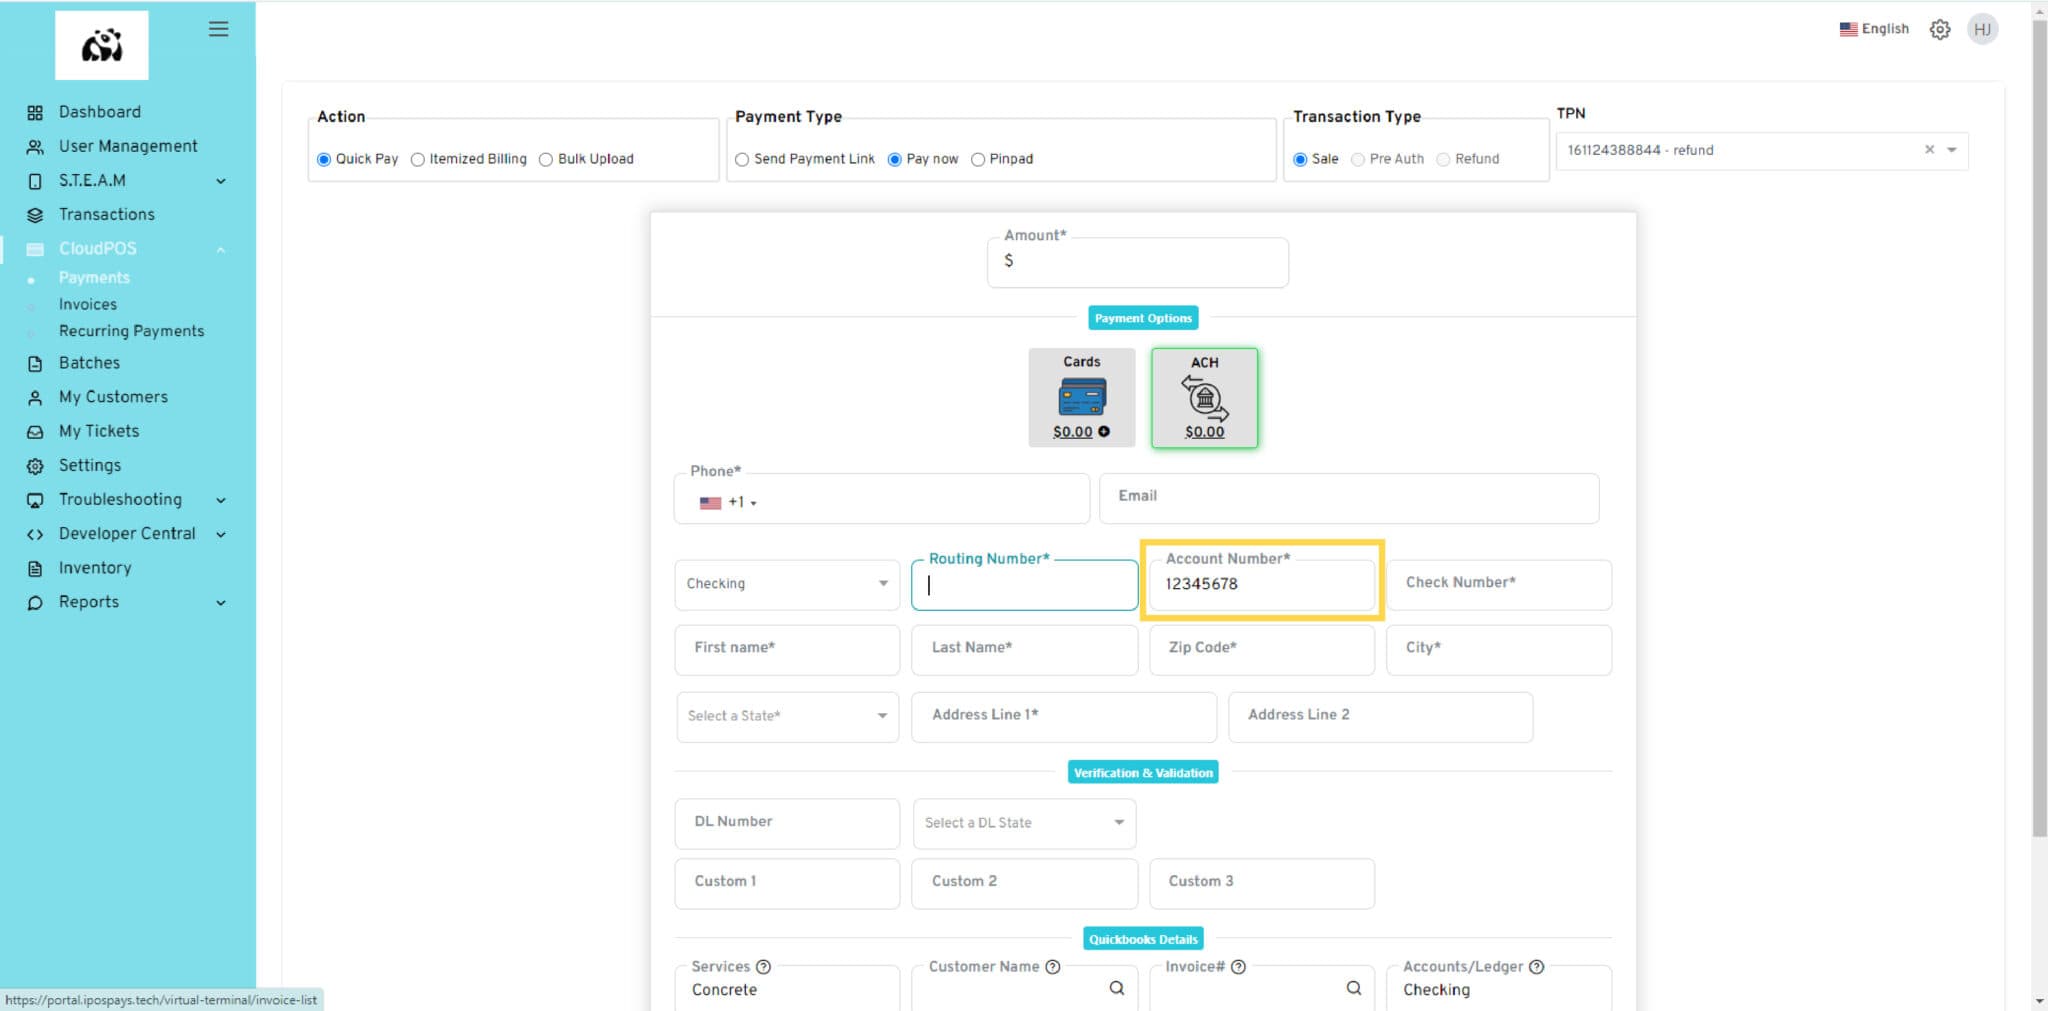2048x1011 pixels.
Task: Clear the selected TPN with X icon
Action: 1929,150
